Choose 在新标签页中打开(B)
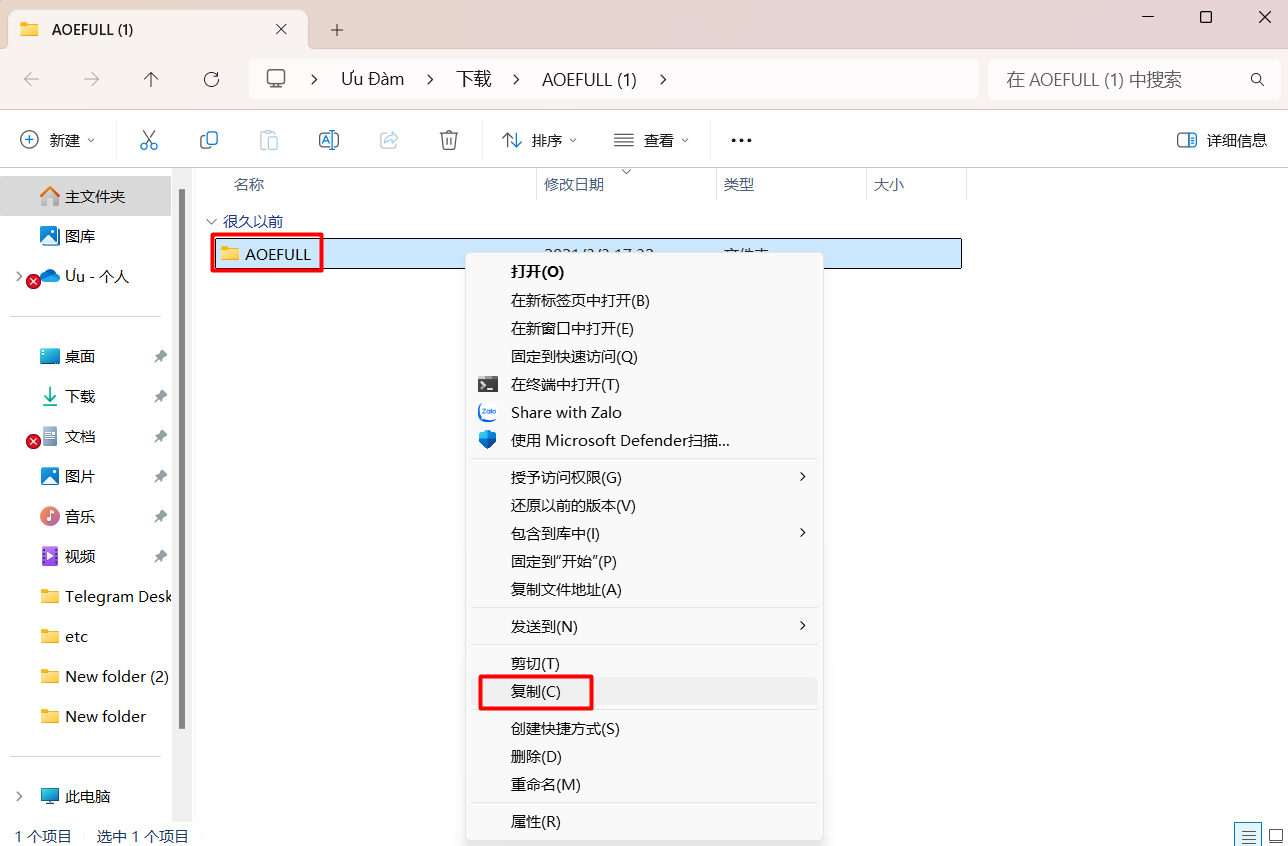This screenshot has width=1288, height=846. [x=644, y=300]
